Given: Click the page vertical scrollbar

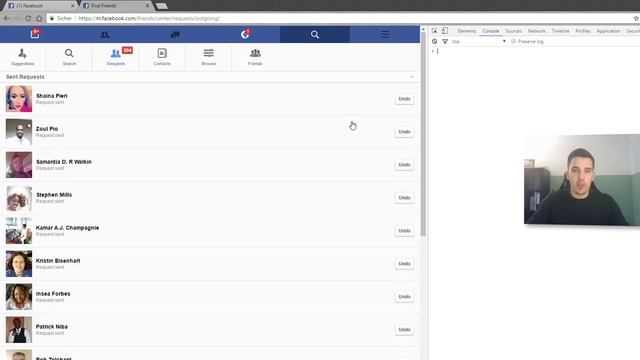Looking at the screenshot, I should (x=423, y=135).
